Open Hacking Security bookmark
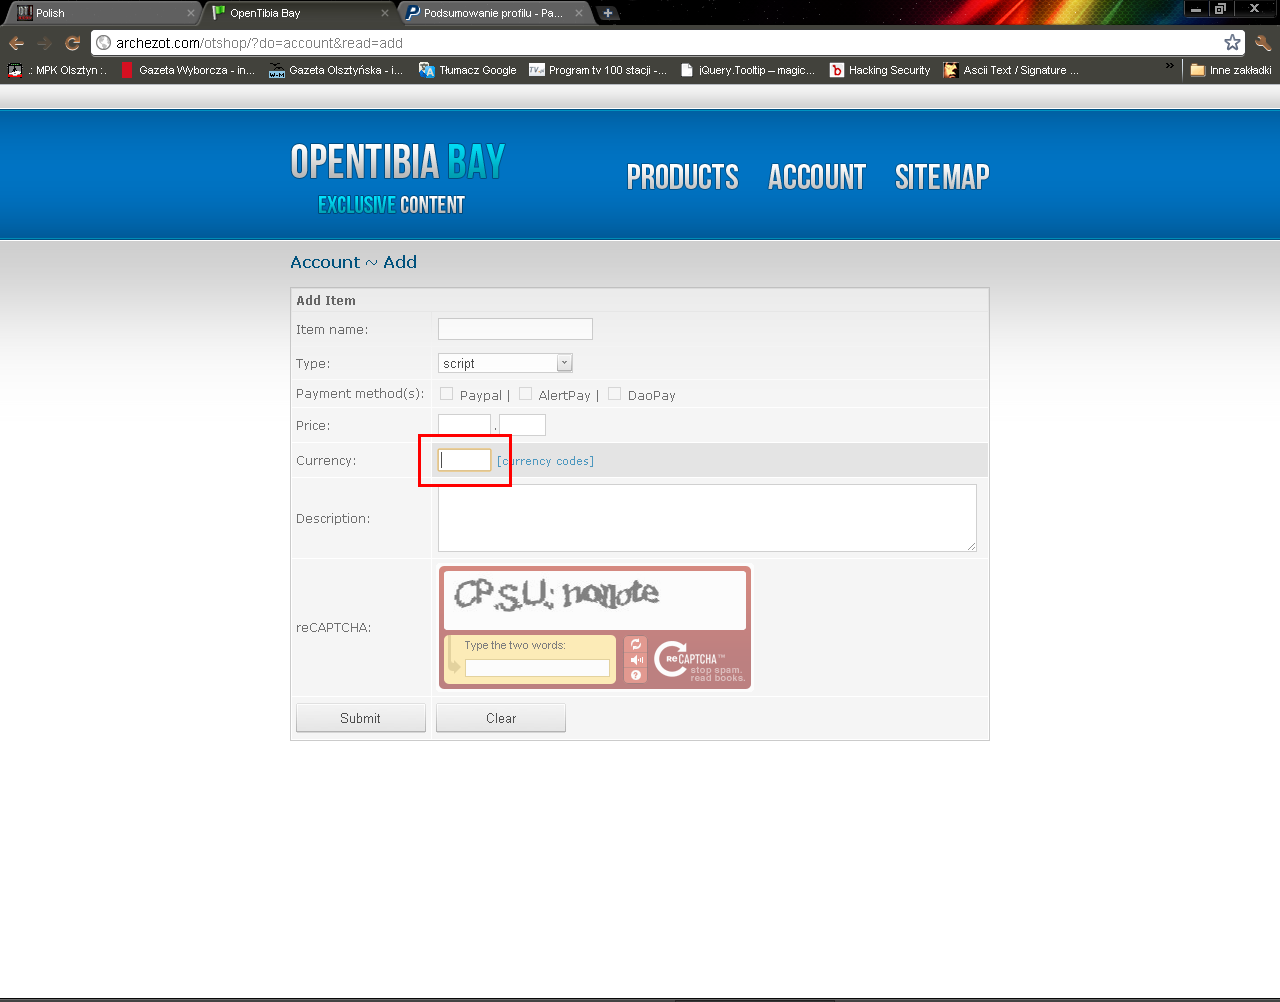 point(879,70)
